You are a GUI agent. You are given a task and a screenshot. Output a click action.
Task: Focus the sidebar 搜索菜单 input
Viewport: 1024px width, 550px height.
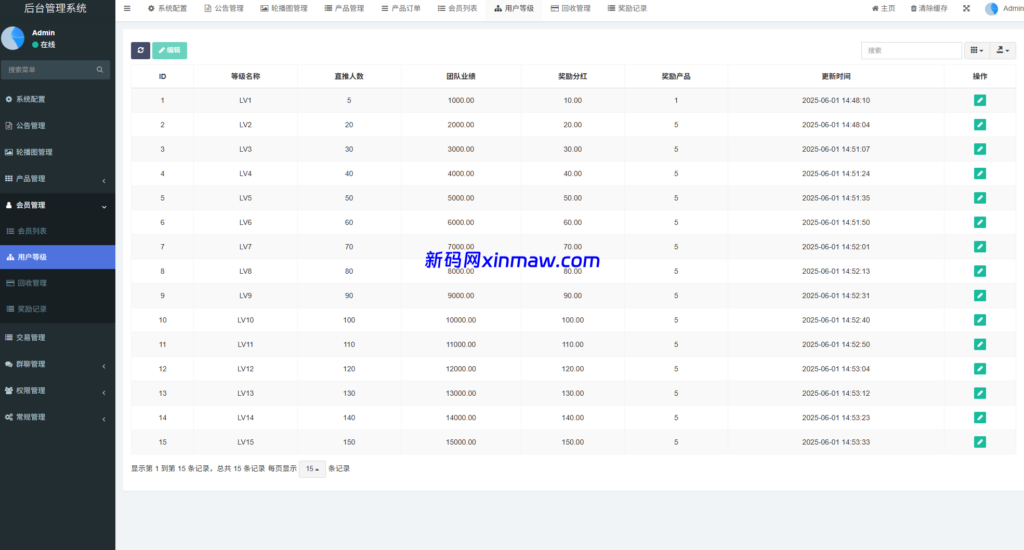point(49,69)
